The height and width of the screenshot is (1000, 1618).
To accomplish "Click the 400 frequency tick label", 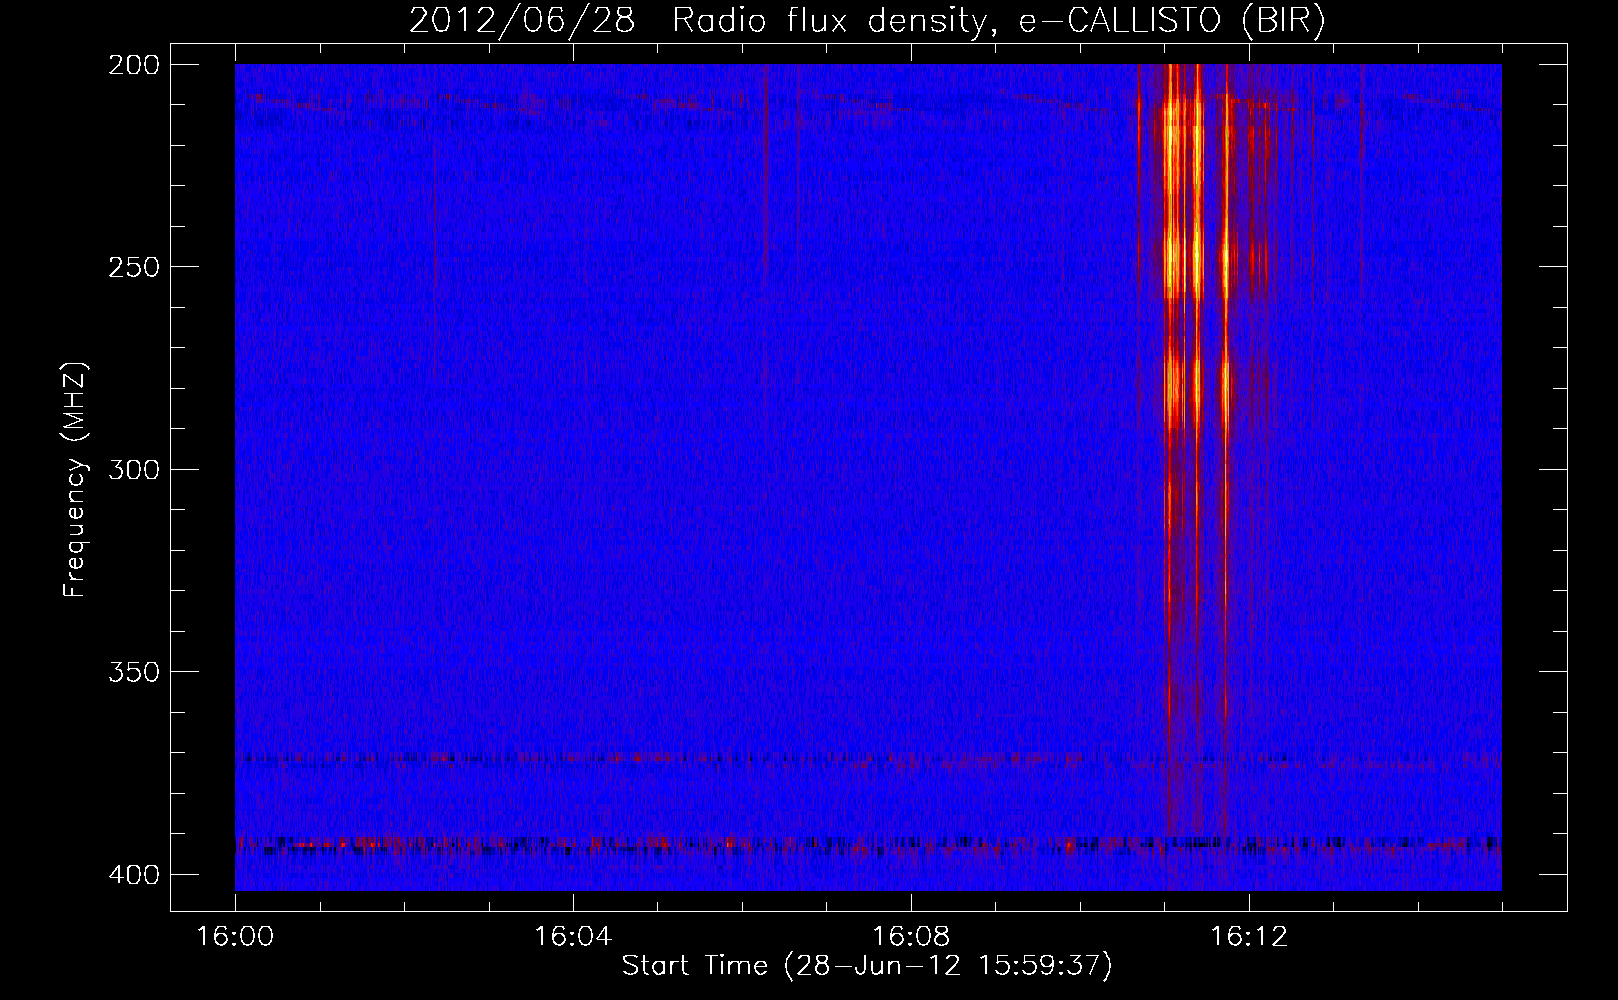I will tap(133, 875).
